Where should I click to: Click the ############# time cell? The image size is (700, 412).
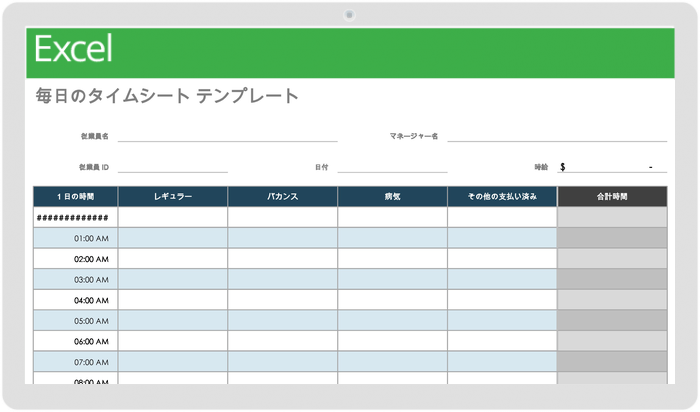tap(75, 217)
